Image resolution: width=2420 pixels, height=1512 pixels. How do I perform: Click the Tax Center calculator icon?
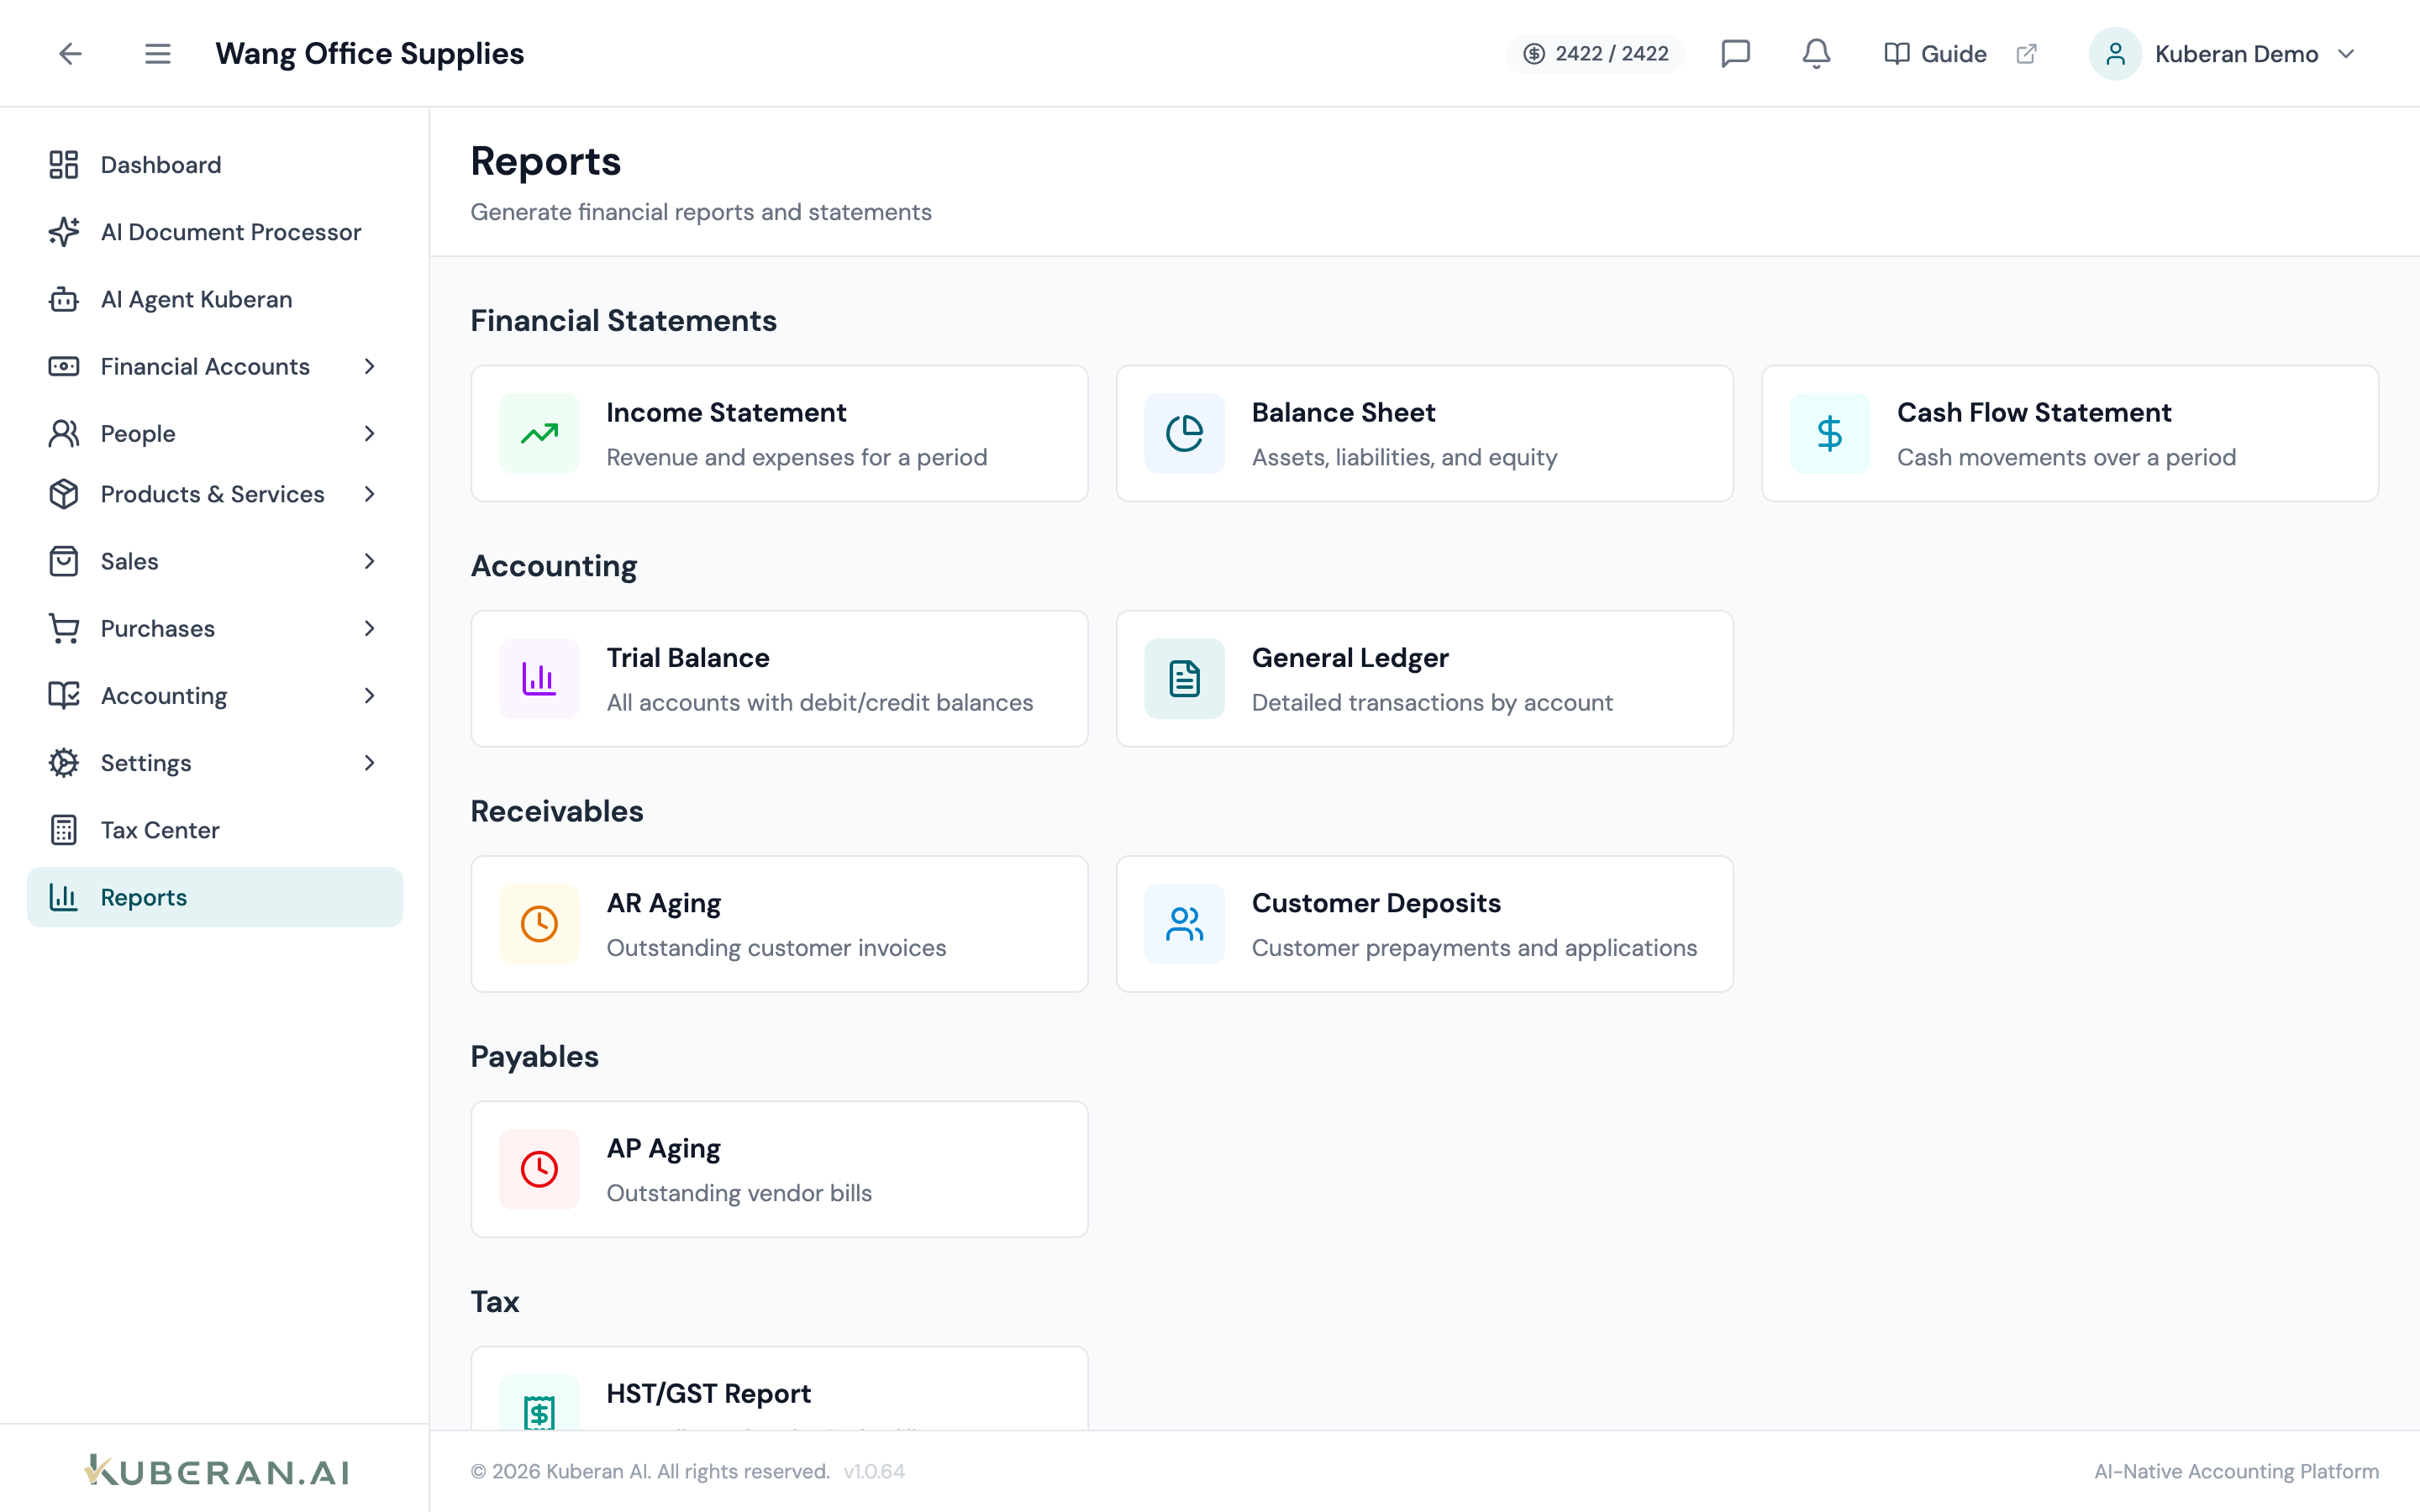pyautogui.click(x=64, y=830)
